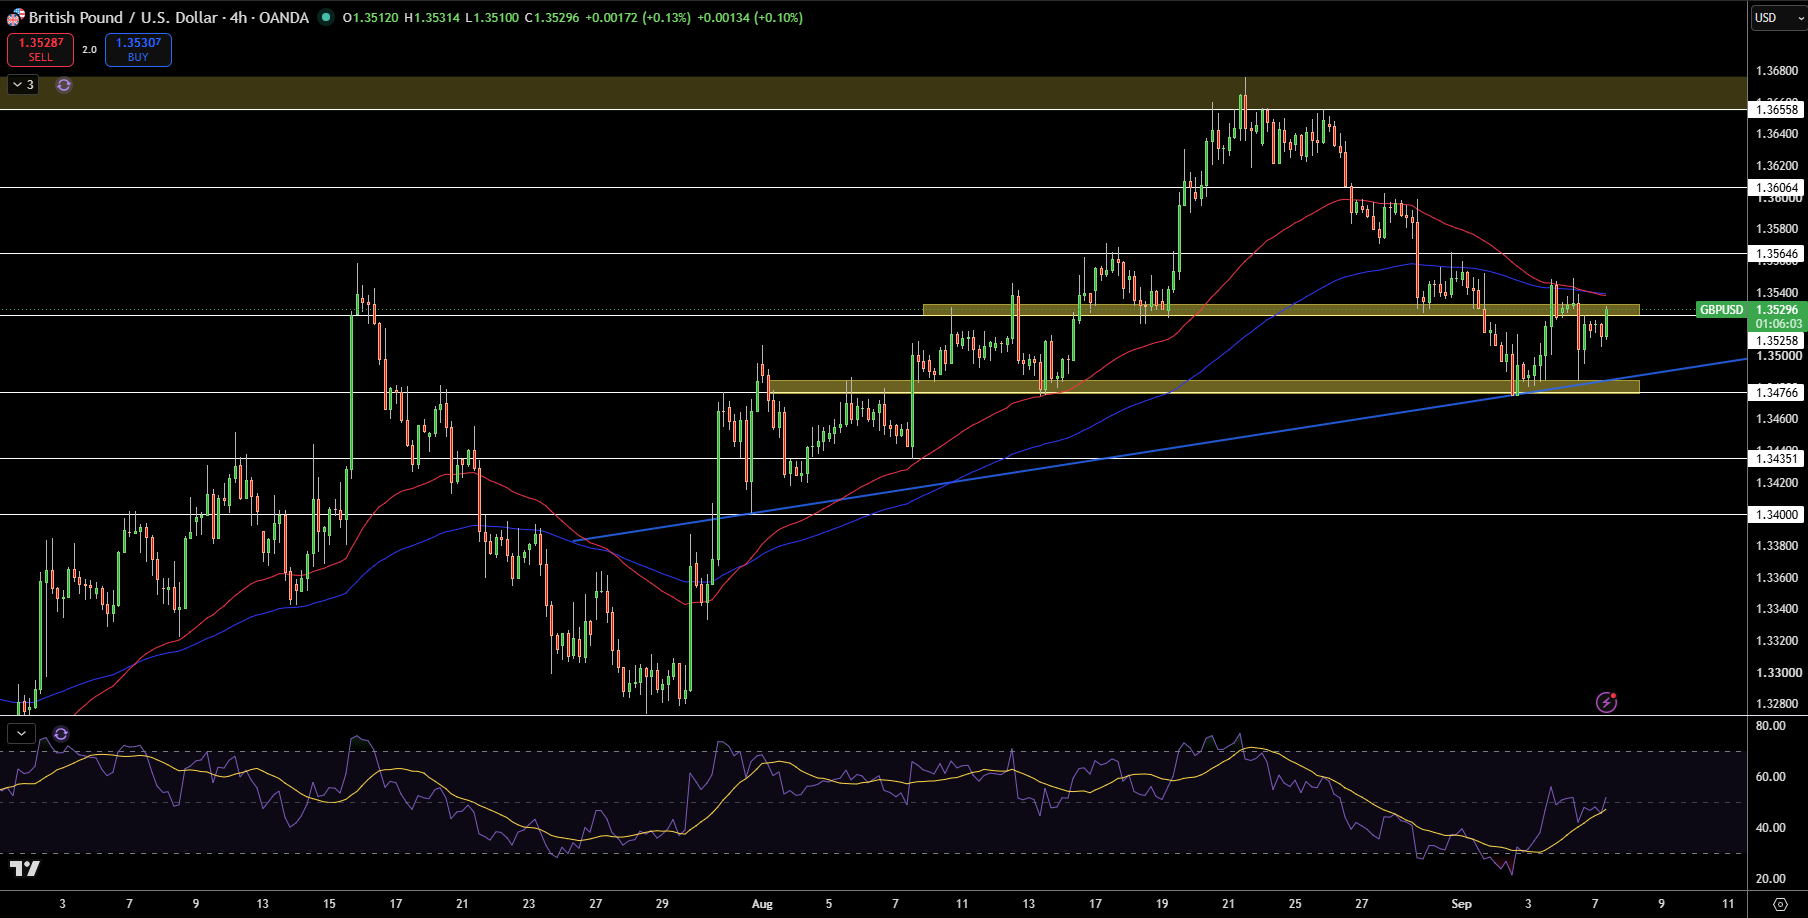Viewport: 1808px width, 918px height.
Task: Click the green GBPUSD symbol price tag
Action: point(1721,310)
